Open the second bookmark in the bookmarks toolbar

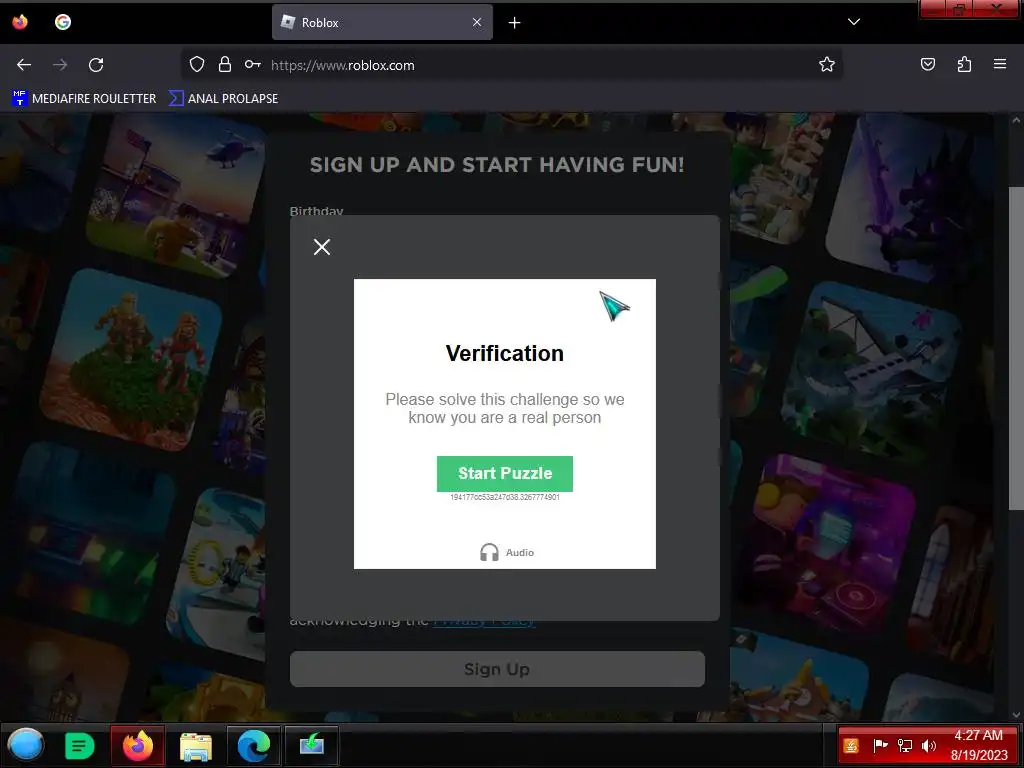pyautogui.click(x=223, y=99)
